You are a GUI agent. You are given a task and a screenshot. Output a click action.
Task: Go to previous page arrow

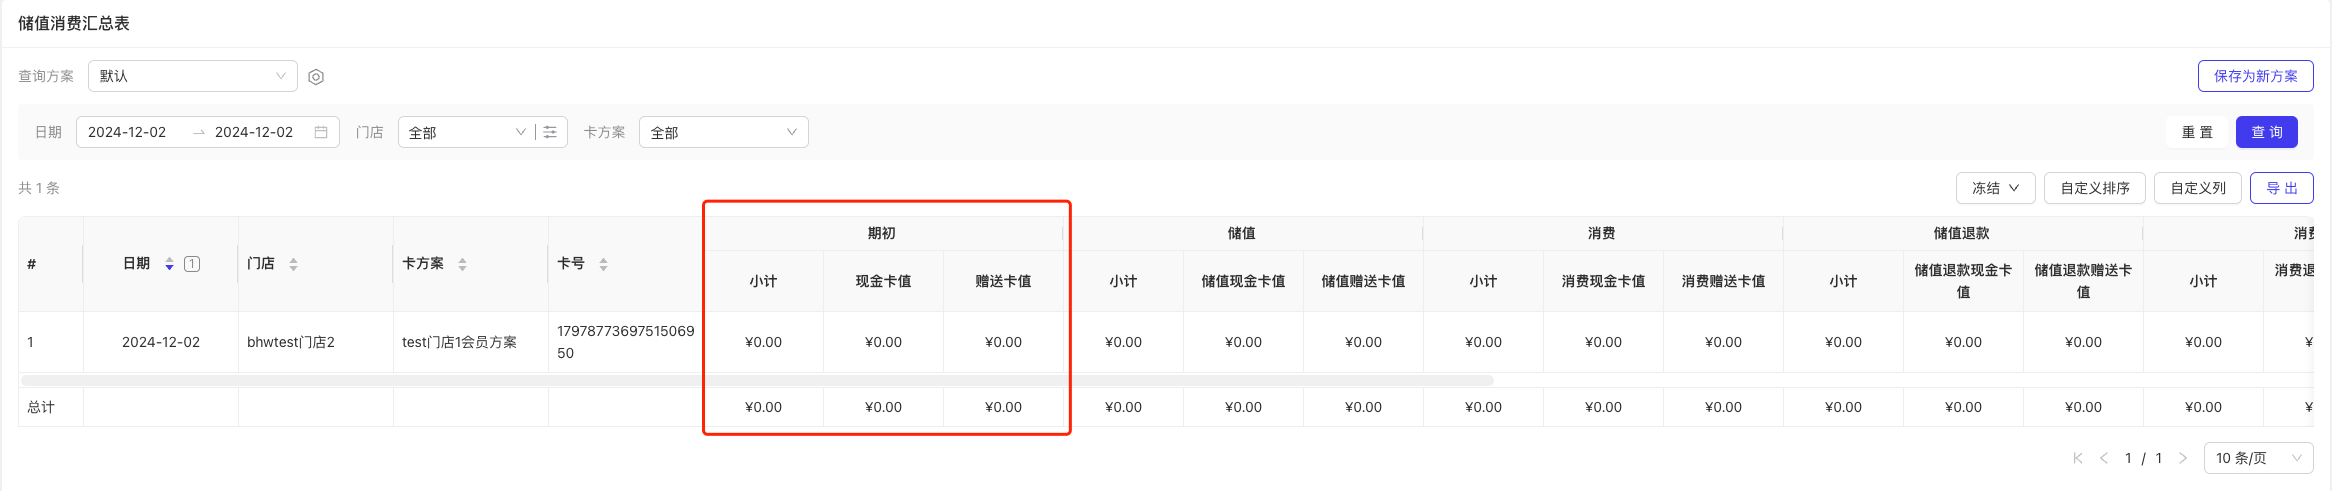click(x=2104, y=458)
